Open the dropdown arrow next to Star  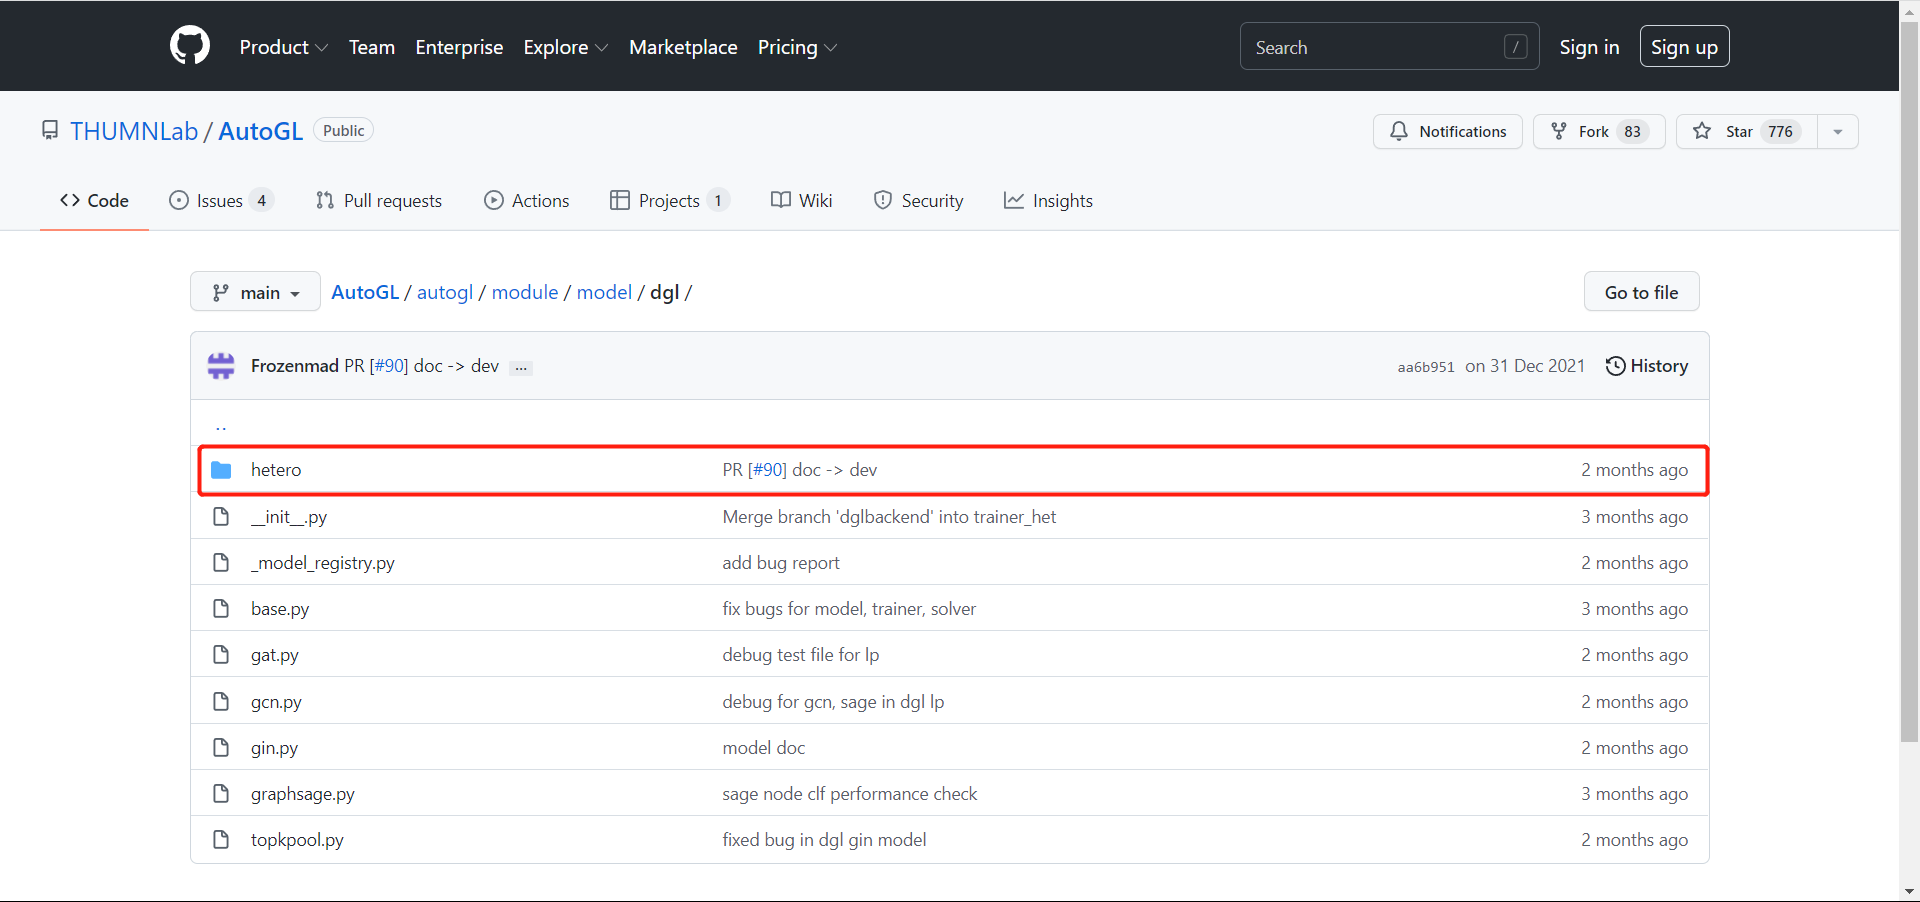(1838, 131)
